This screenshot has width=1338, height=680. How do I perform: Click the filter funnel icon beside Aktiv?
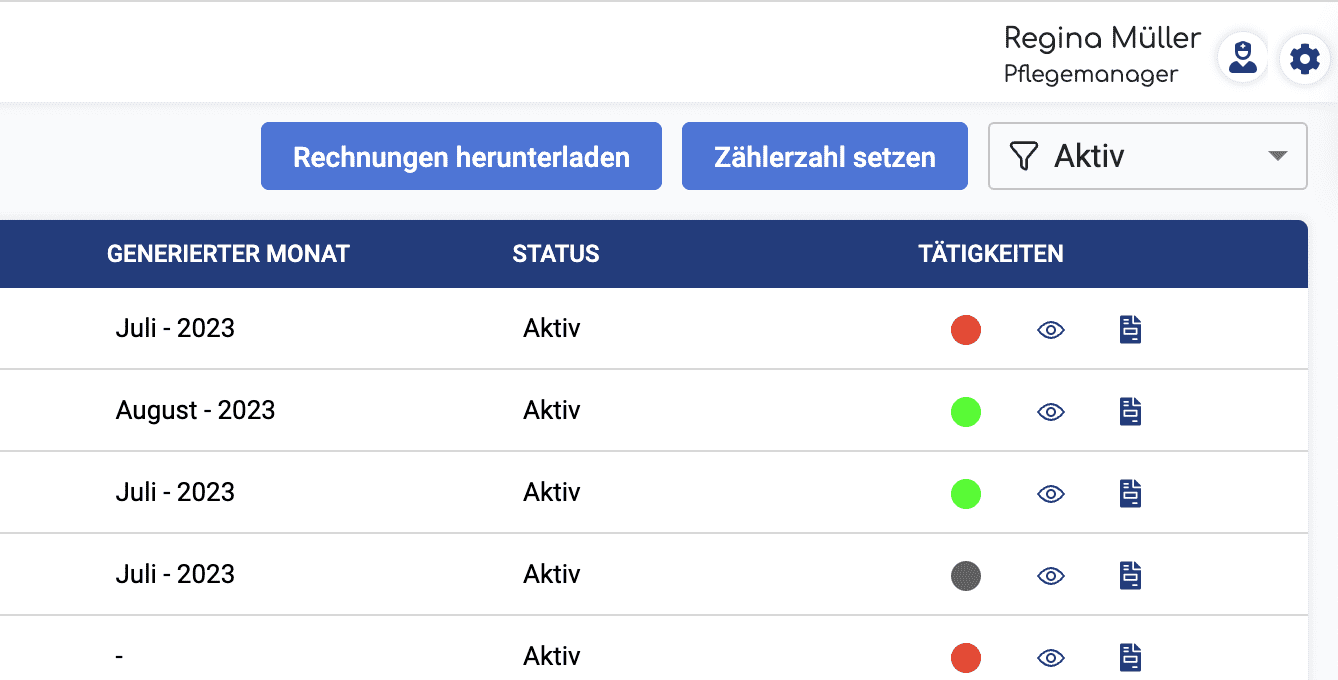(1023, 156)
